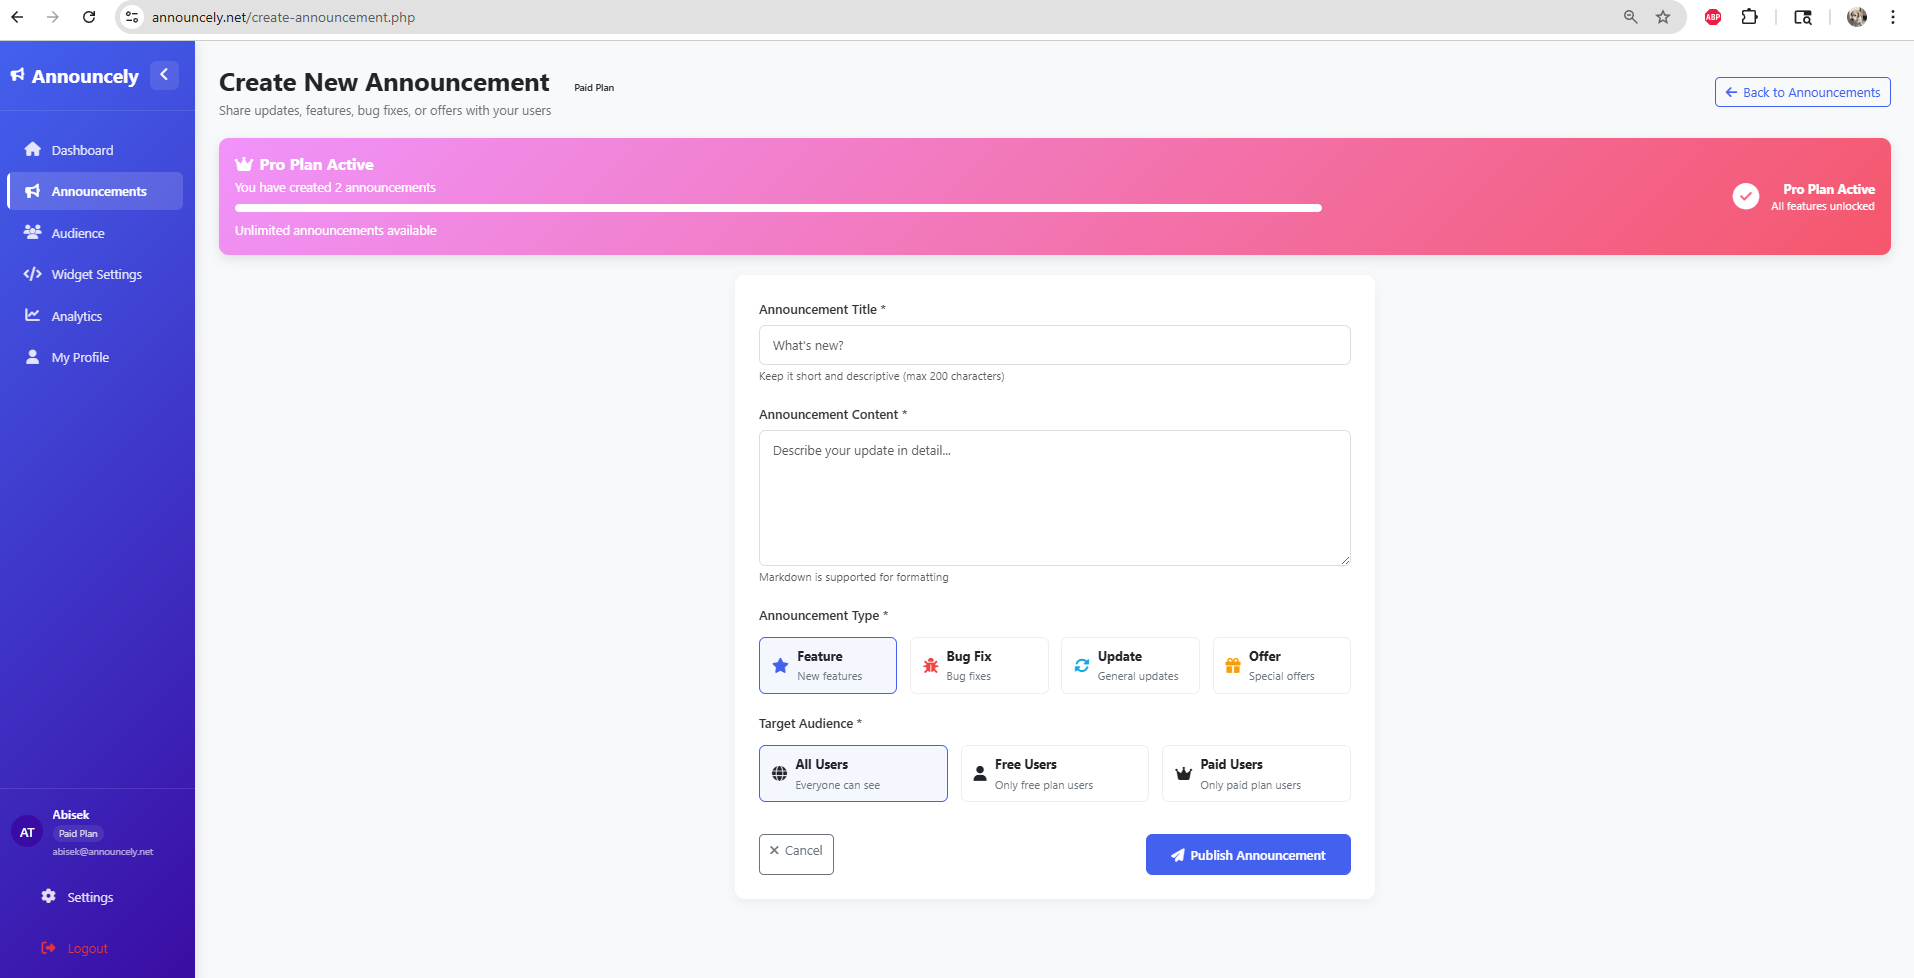The image size is (1914, 978).
Task: Select the Bug Fix announcement type
Action: point(978,665)
